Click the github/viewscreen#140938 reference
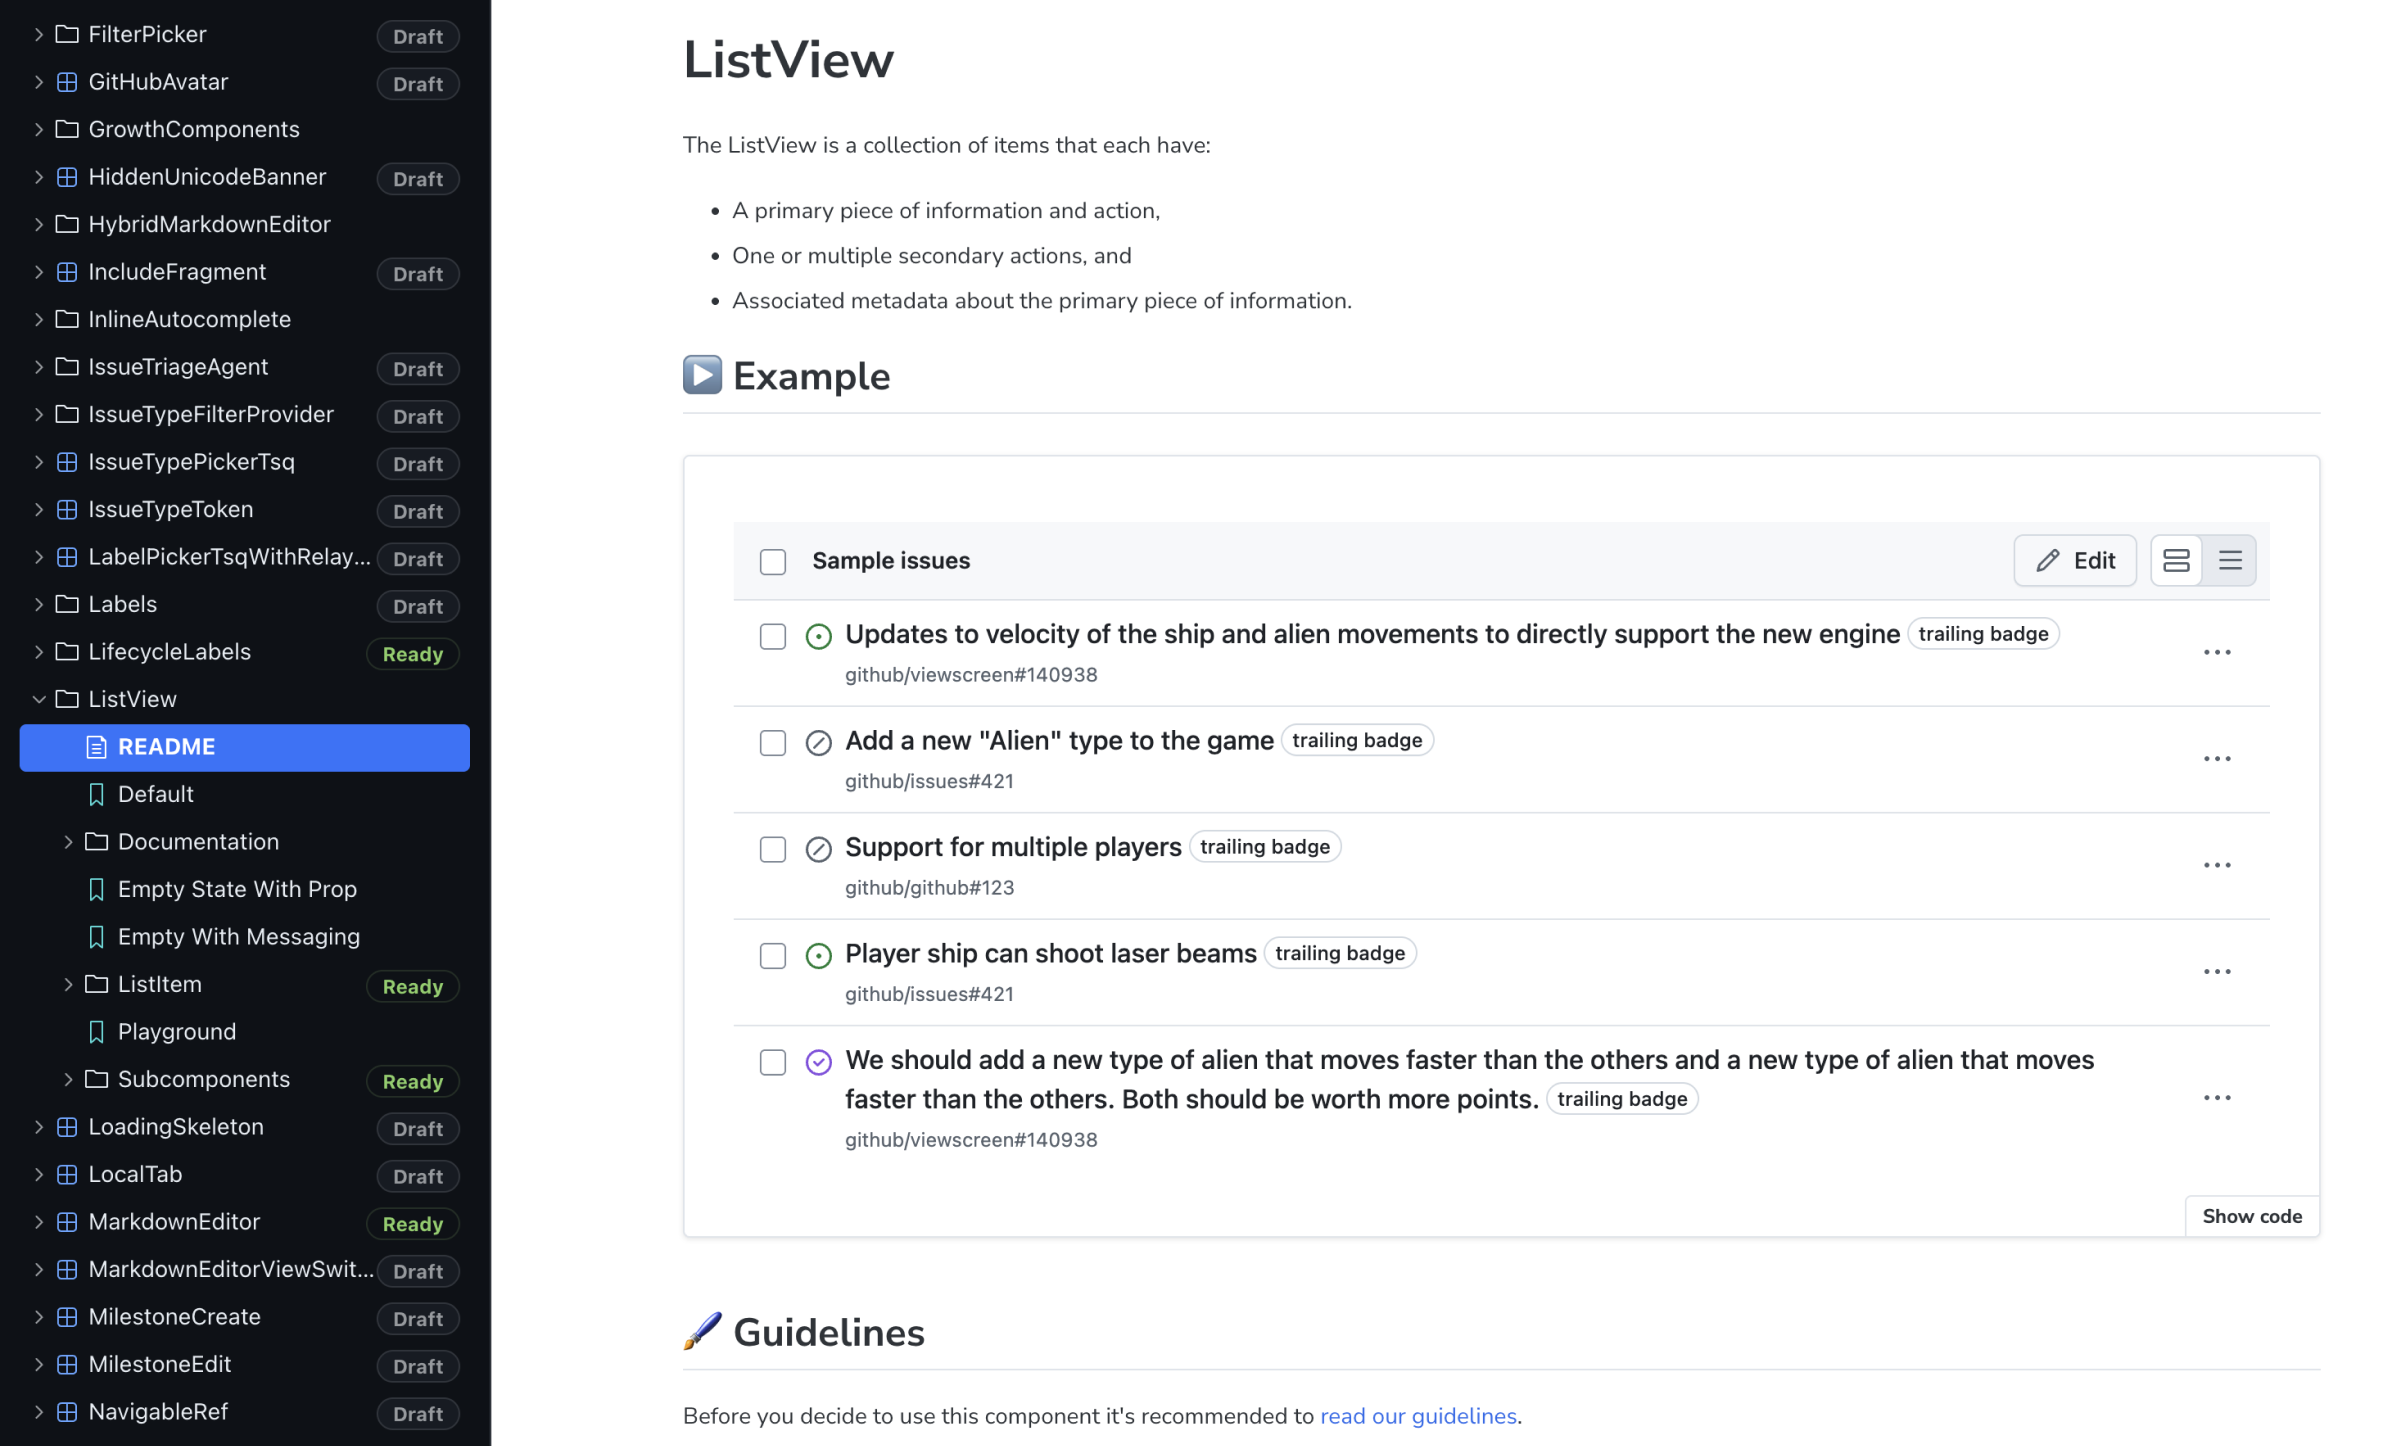Screen dimensions: 2400x1446 [969, 675]
